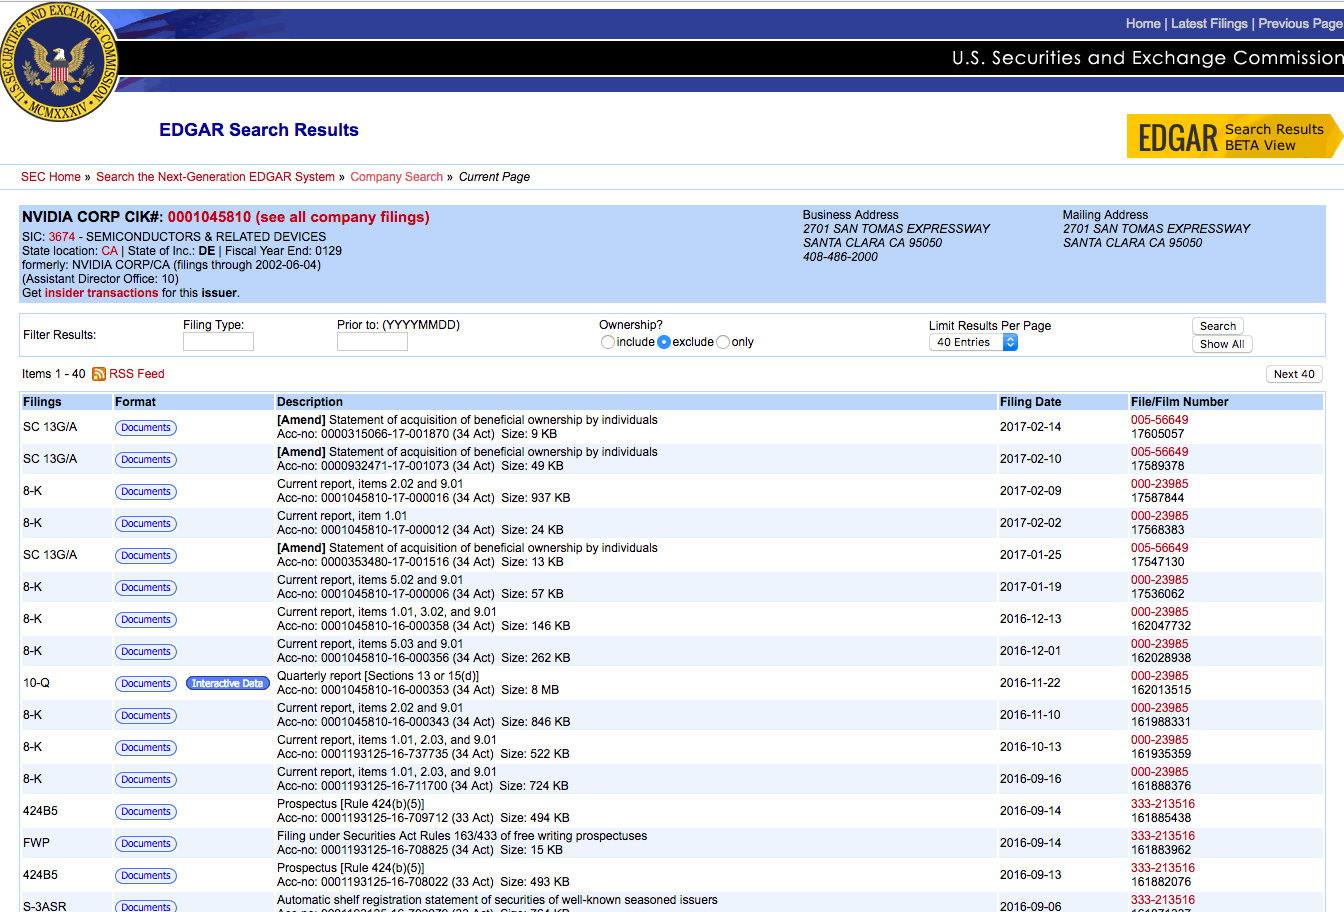Open SIC code 3674 link

tap(62, 237)
